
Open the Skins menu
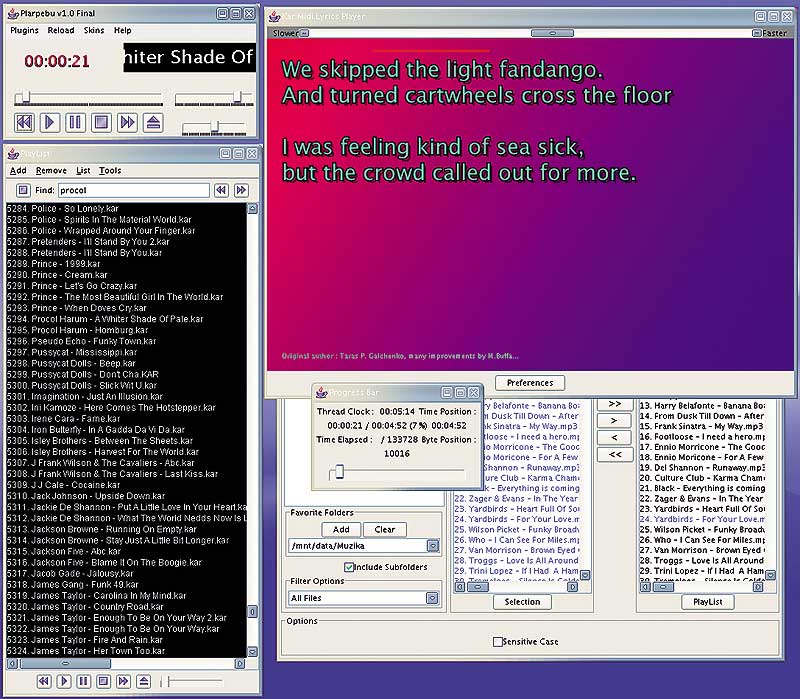click(94, 31)
